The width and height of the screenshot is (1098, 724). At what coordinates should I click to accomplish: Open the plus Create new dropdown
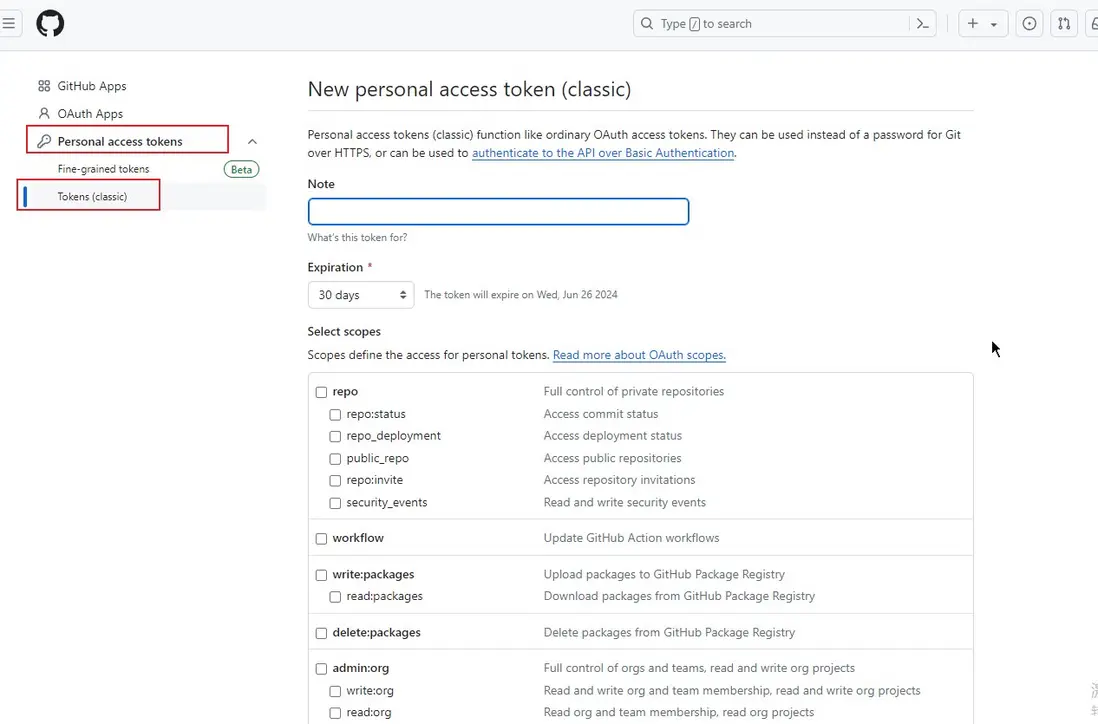coord(982,24)
